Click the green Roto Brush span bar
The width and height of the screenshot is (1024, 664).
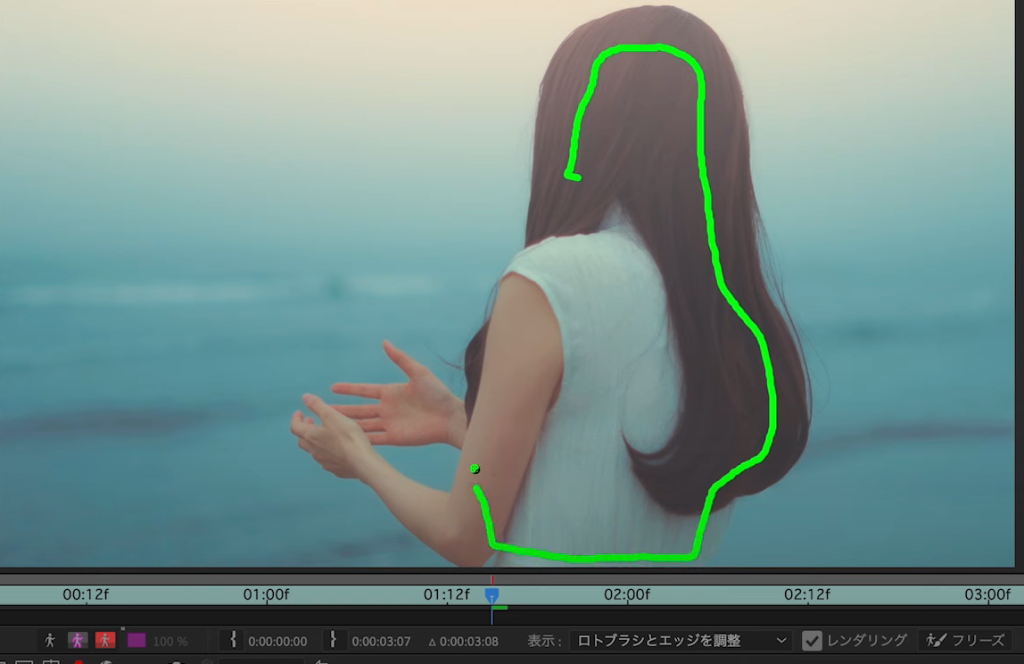(500, 608)
